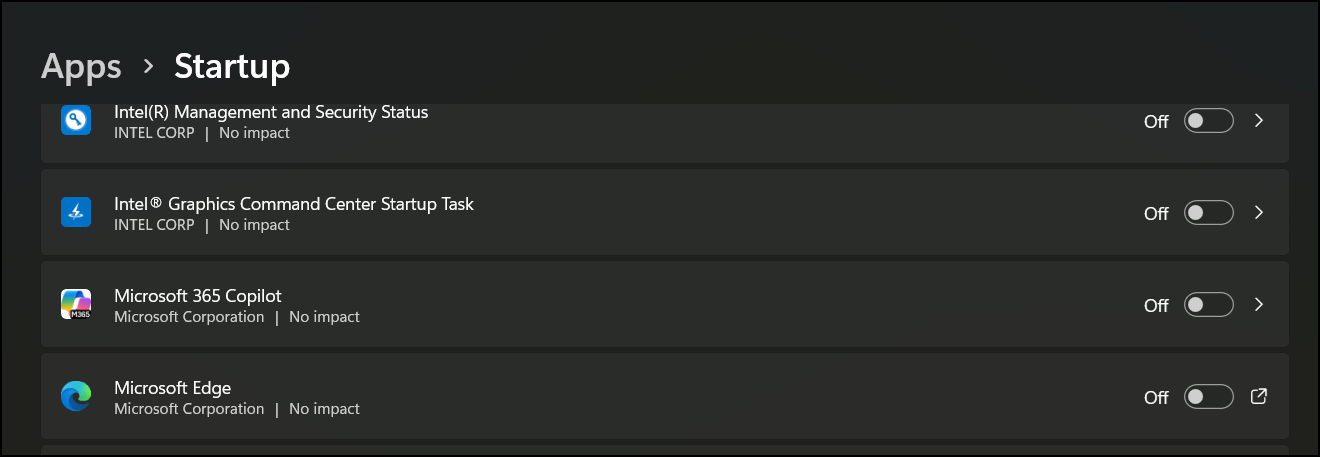Click Off label beside Microsoft 365 Copilot toggle
Image resolution: width=1320 pixels, height=457 pixels.
[x=1156, y=305]
